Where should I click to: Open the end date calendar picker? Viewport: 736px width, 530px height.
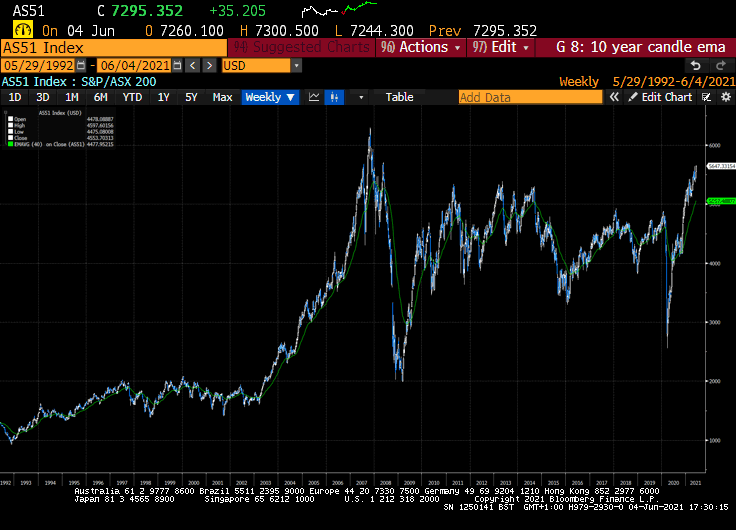[x=177, y=65]
